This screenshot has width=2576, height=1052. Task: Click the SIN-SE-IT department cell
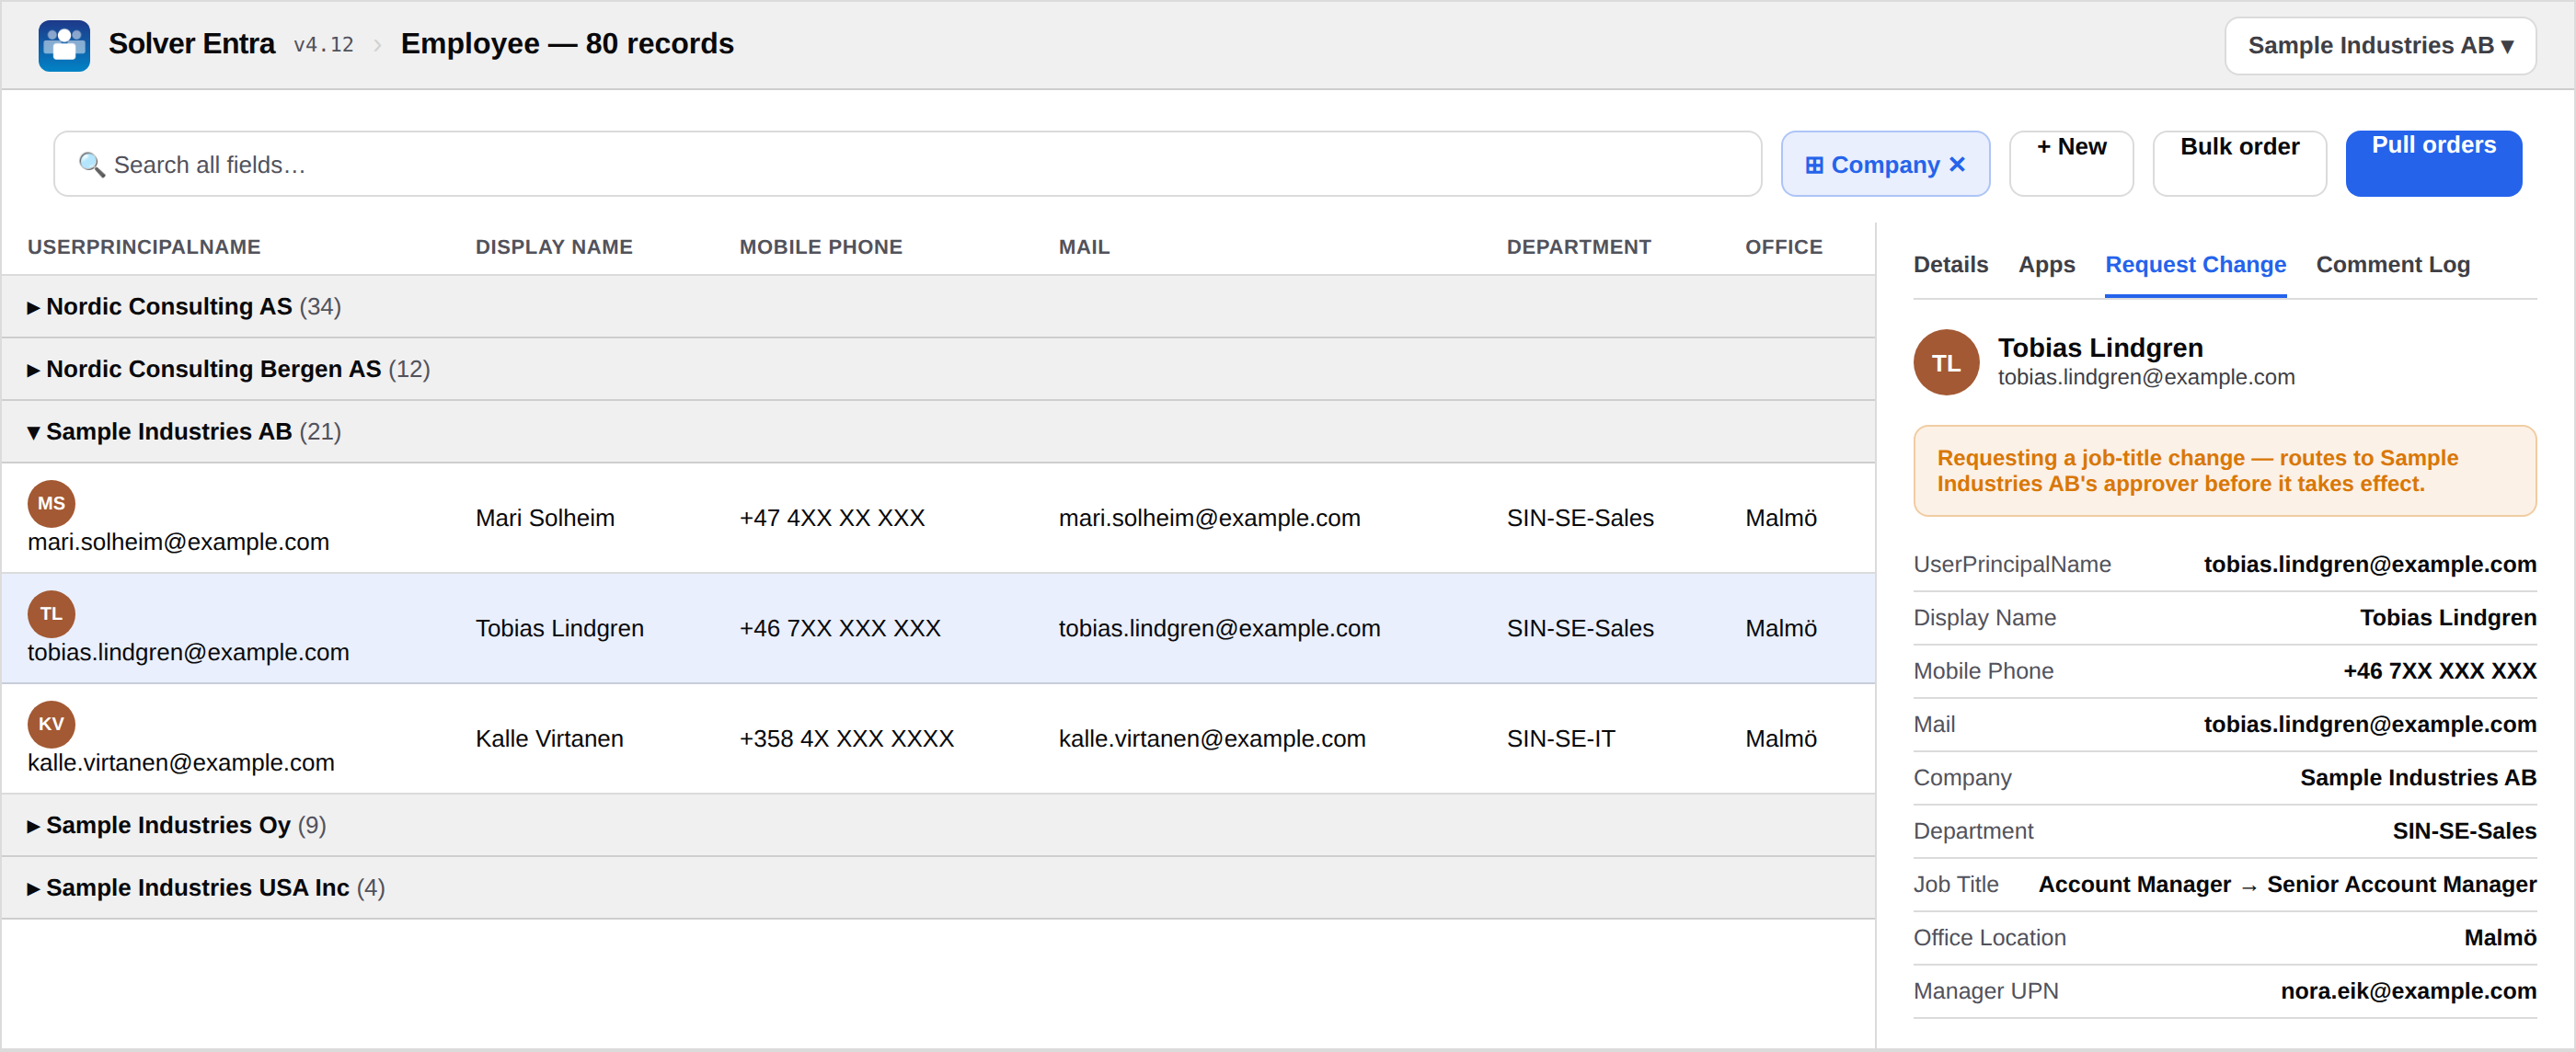1560,738
